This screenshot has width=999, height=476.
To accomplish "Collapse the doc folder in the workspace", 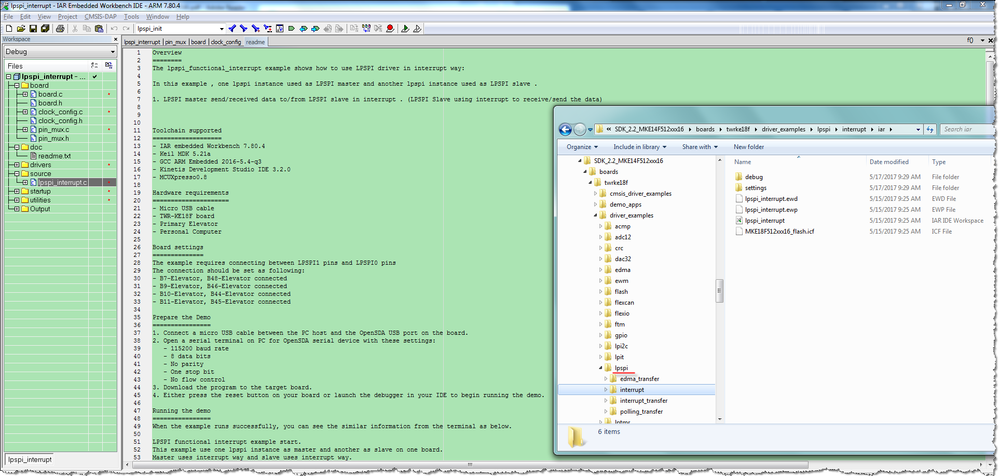I will coord(17,147).
